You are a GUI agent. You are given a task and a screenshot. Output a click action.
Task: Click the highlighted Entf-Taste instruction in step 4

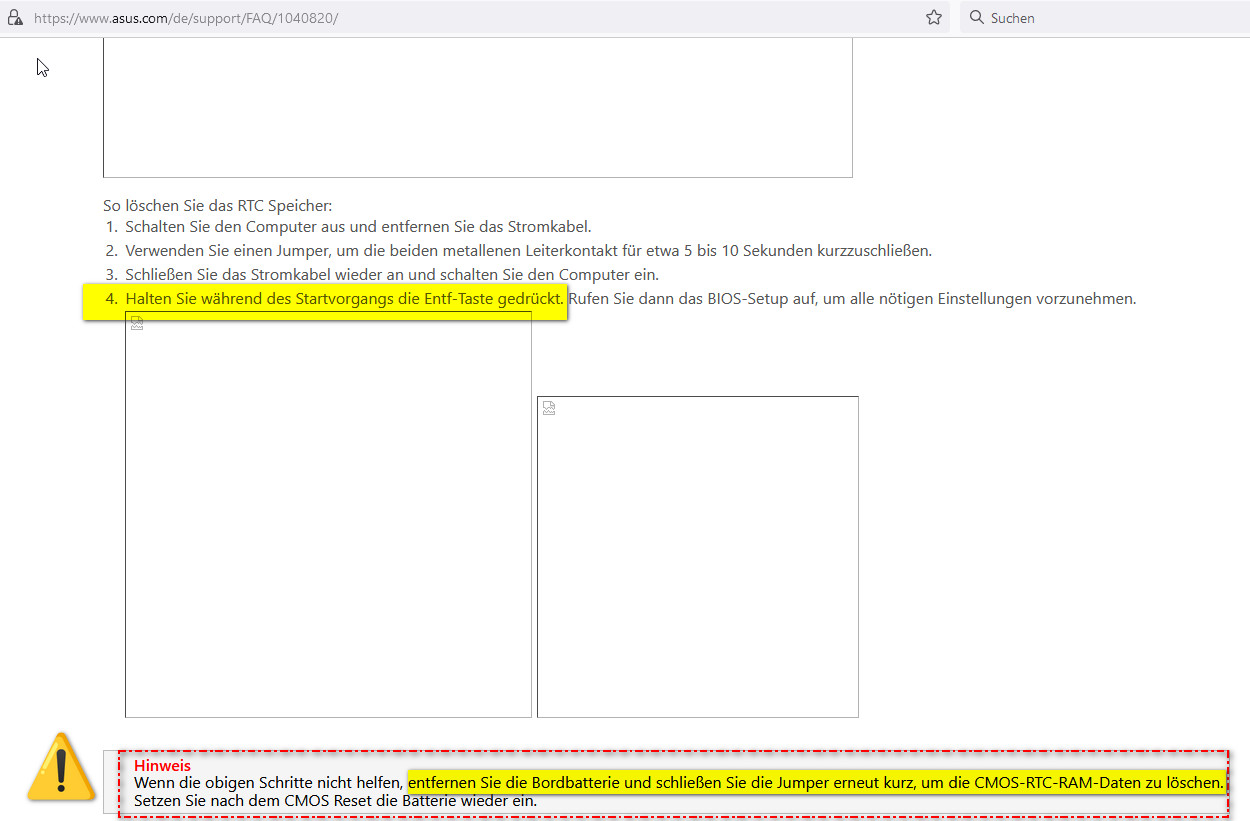click(x=340, y=297)
